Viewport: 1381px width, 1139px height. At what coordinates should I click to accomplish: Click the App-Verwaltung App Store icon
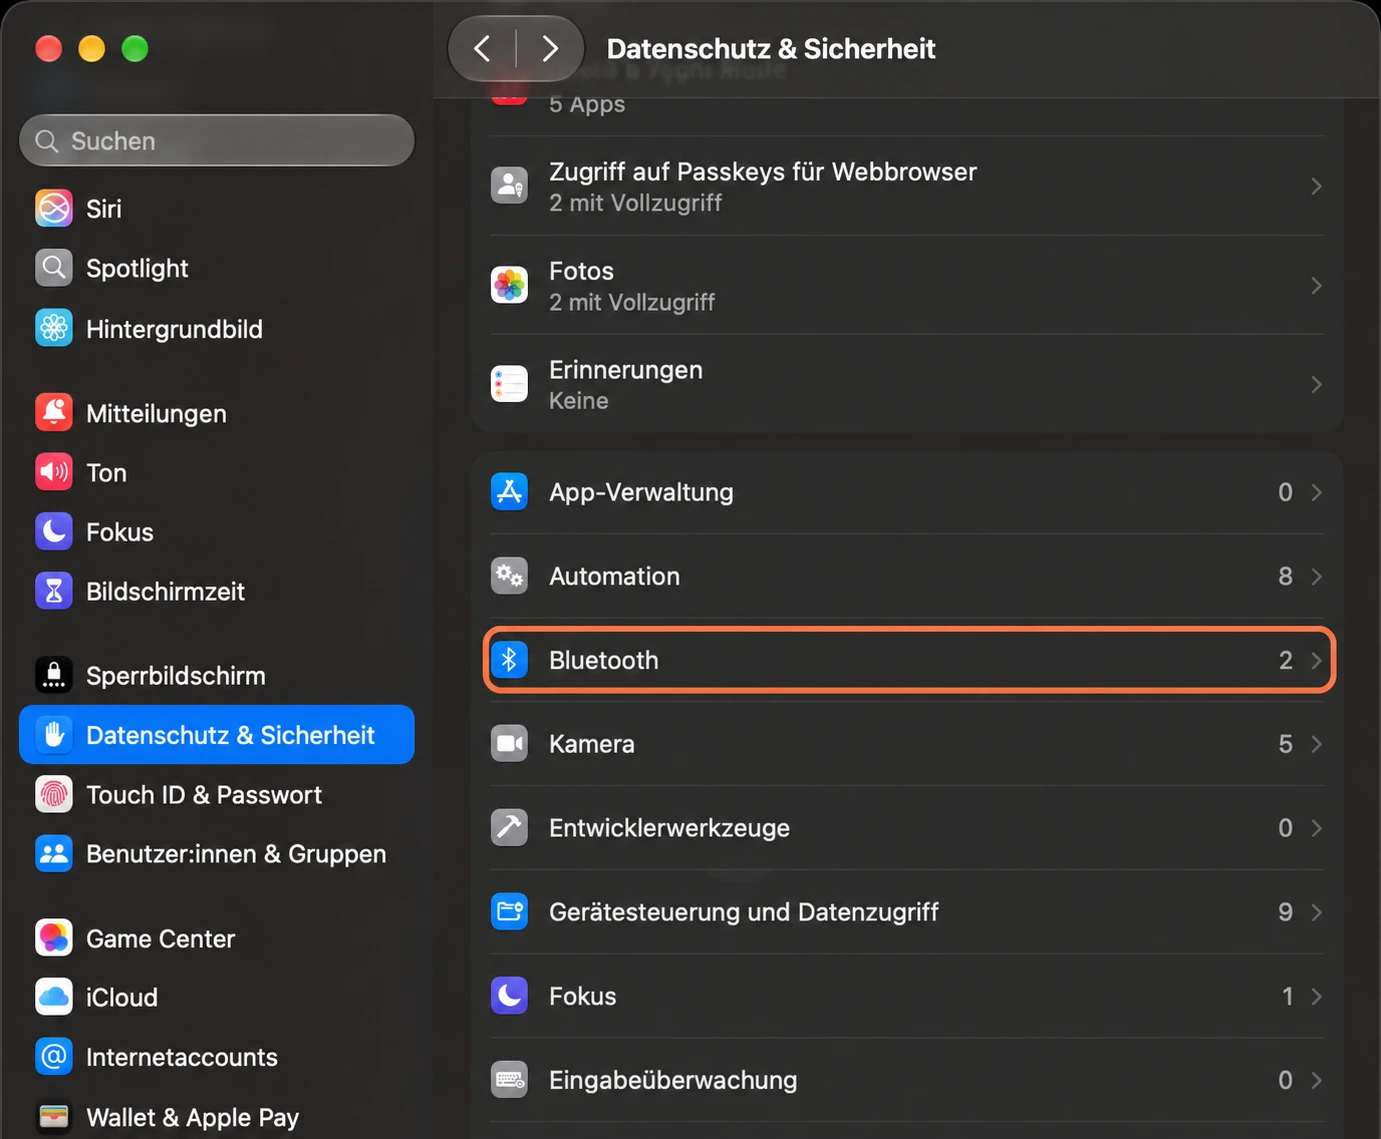(x=509, y=492)
